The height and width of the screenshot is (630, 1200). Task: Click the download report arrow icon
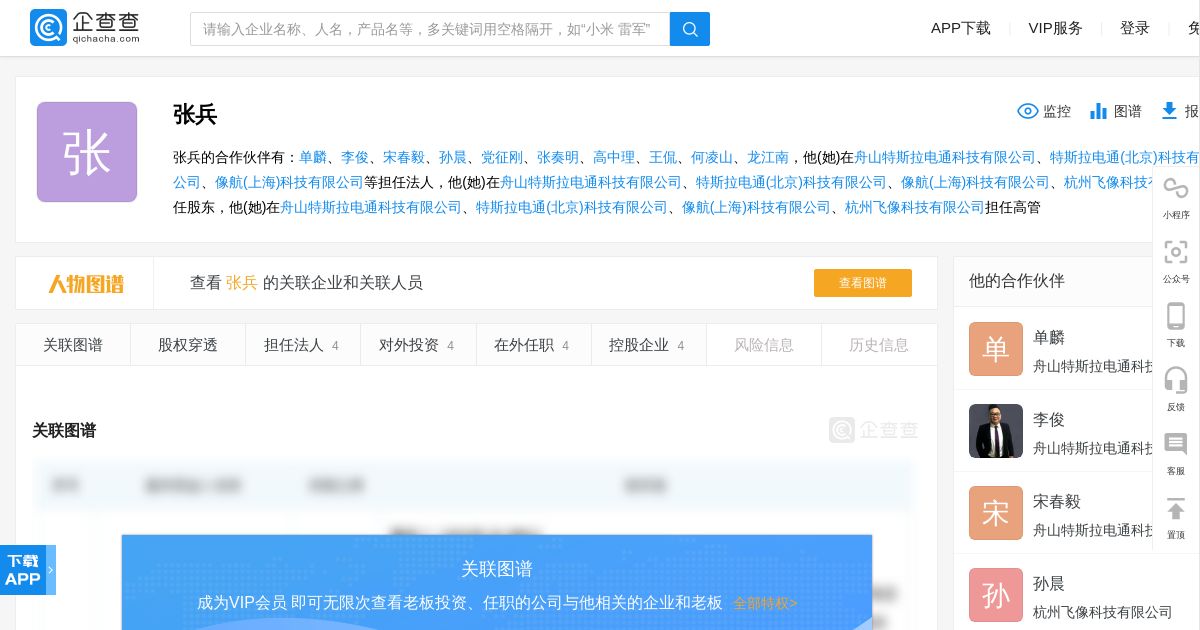pyautogui.click(x=1169, y=111)
